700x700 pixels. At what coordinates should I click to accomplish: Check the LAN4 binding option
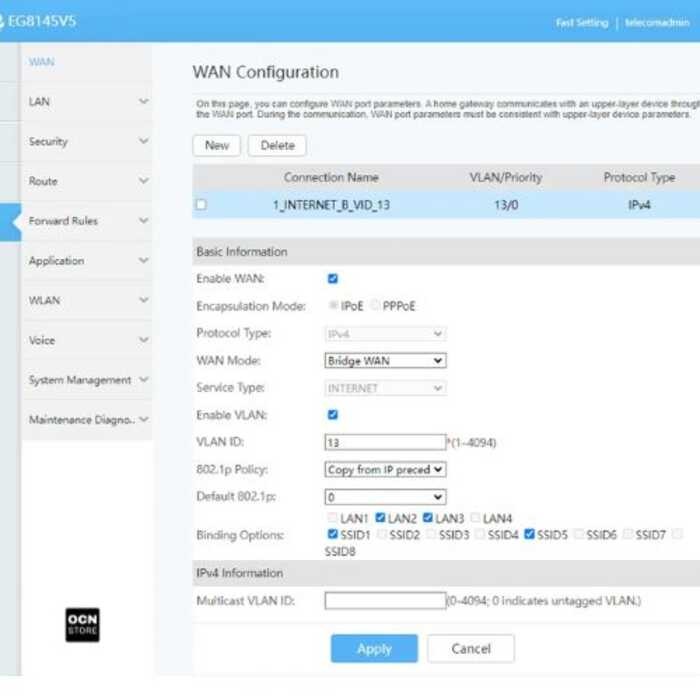click(475, 518)
